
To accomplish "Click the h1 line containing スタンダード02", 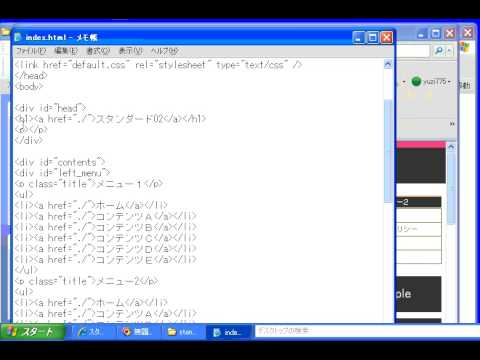I will 110,119.
